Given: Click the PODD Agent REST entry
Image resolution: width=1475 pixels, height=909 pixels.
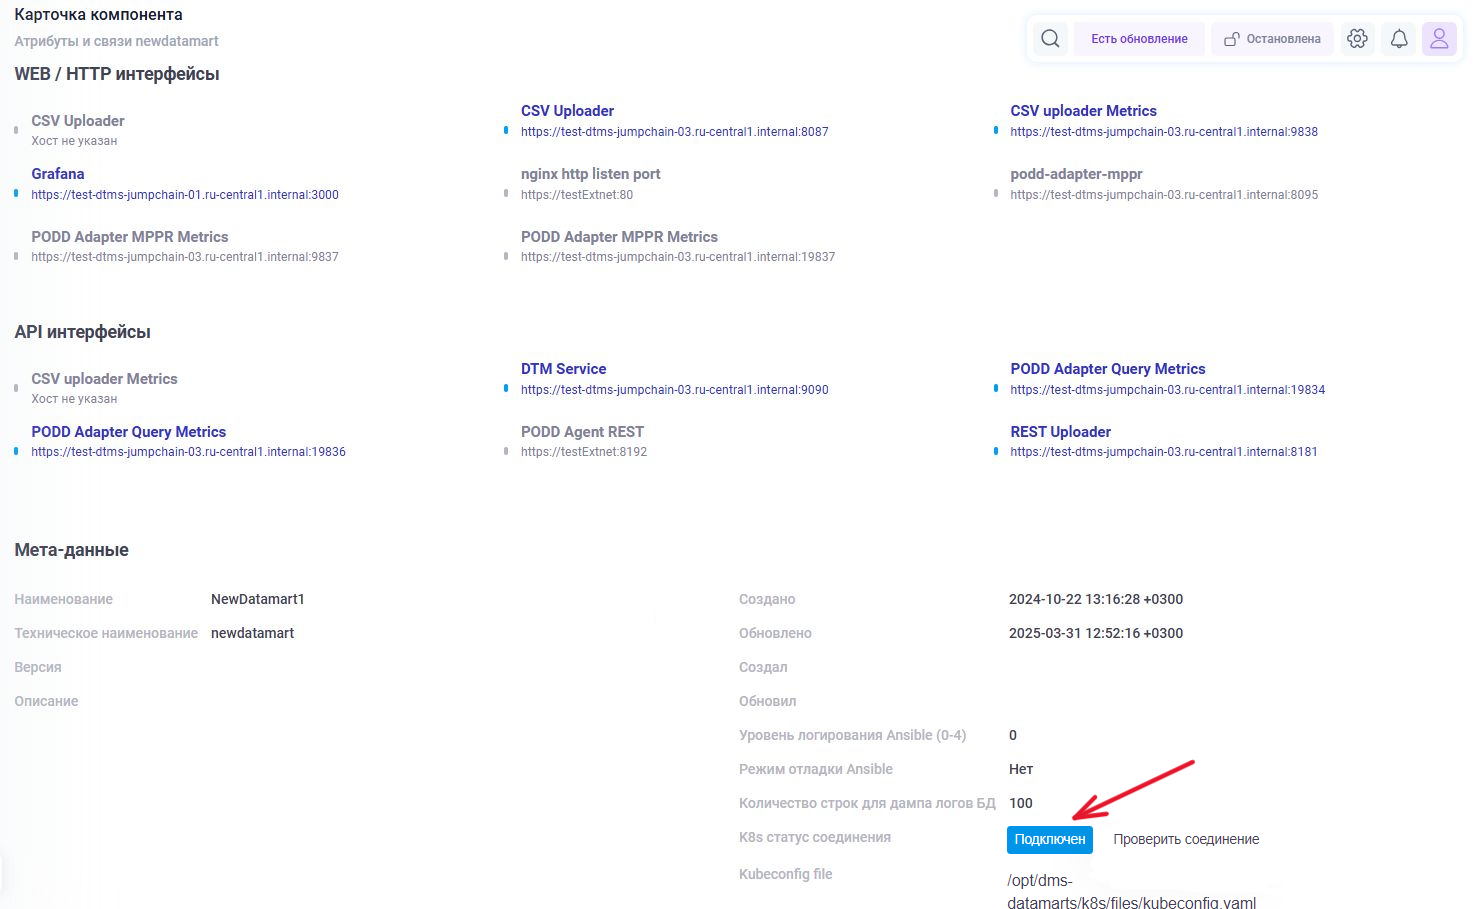Looking at the screenshot, I should (x=582, y=432).
